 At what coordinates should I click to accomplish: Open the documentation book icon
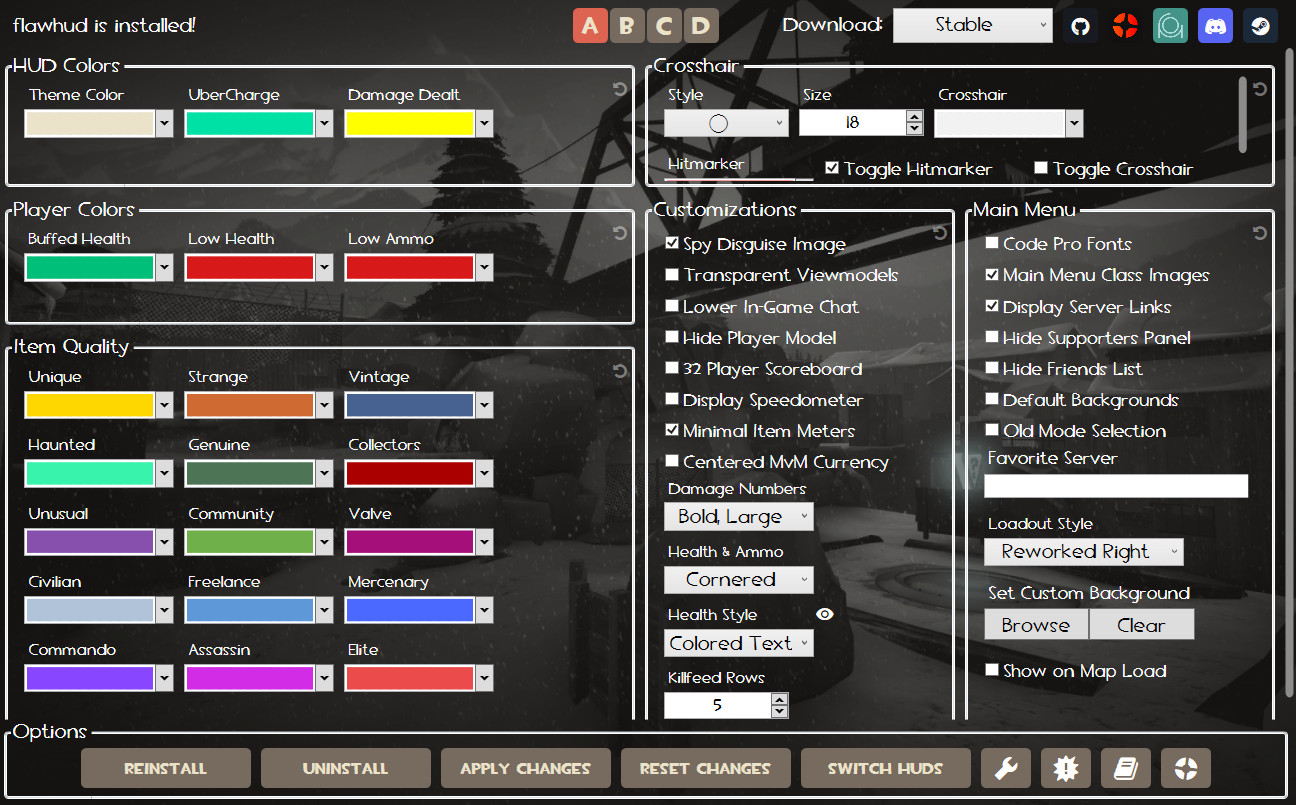[1126, 768]
